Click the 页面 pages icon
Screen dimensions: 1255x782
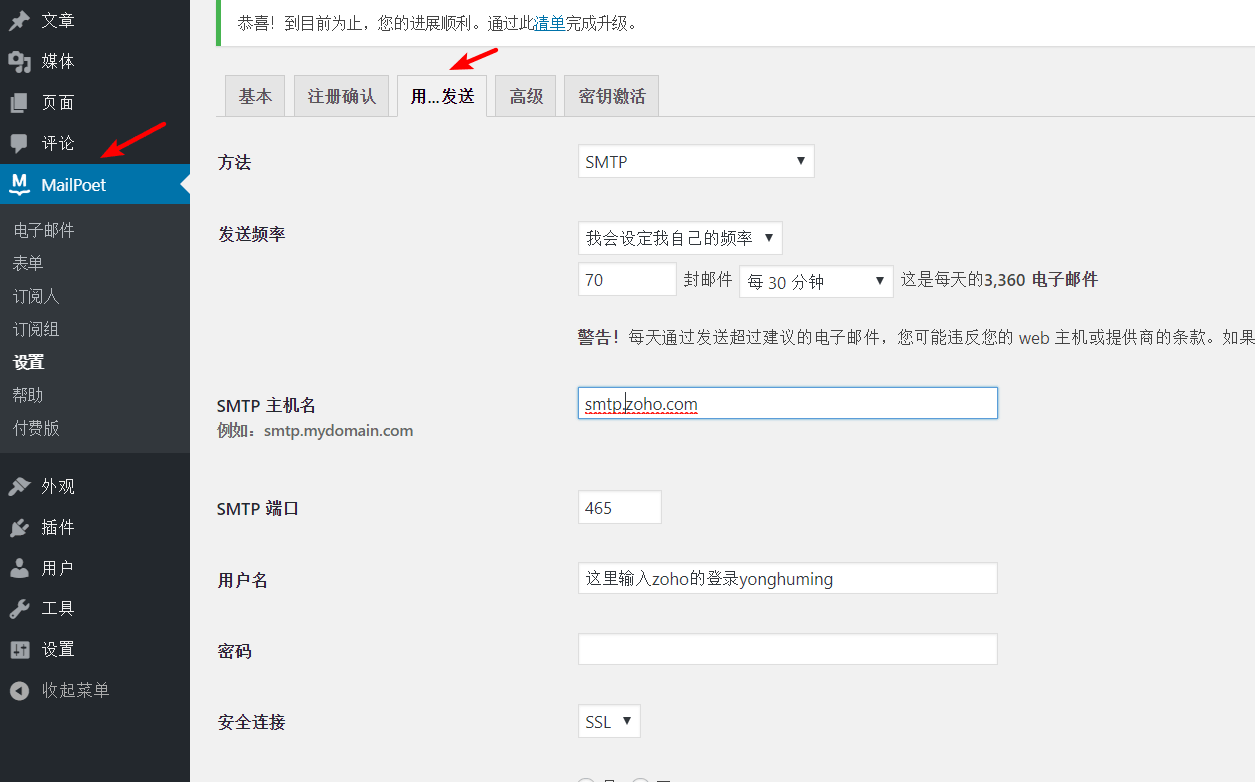pyautogui.click(x=19, y=103)
